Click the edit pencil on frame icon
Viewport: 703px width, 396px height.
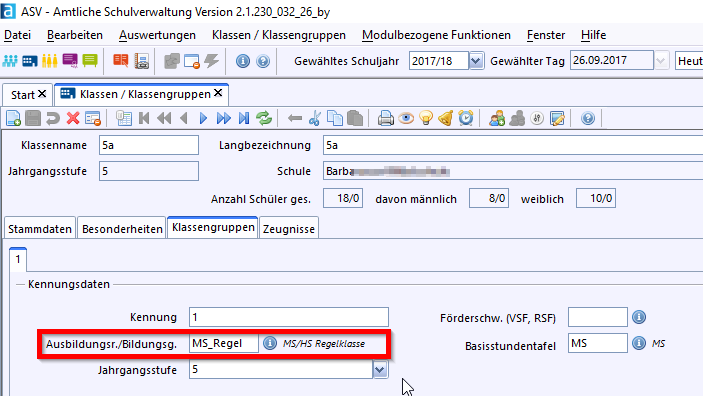[557, 118]
